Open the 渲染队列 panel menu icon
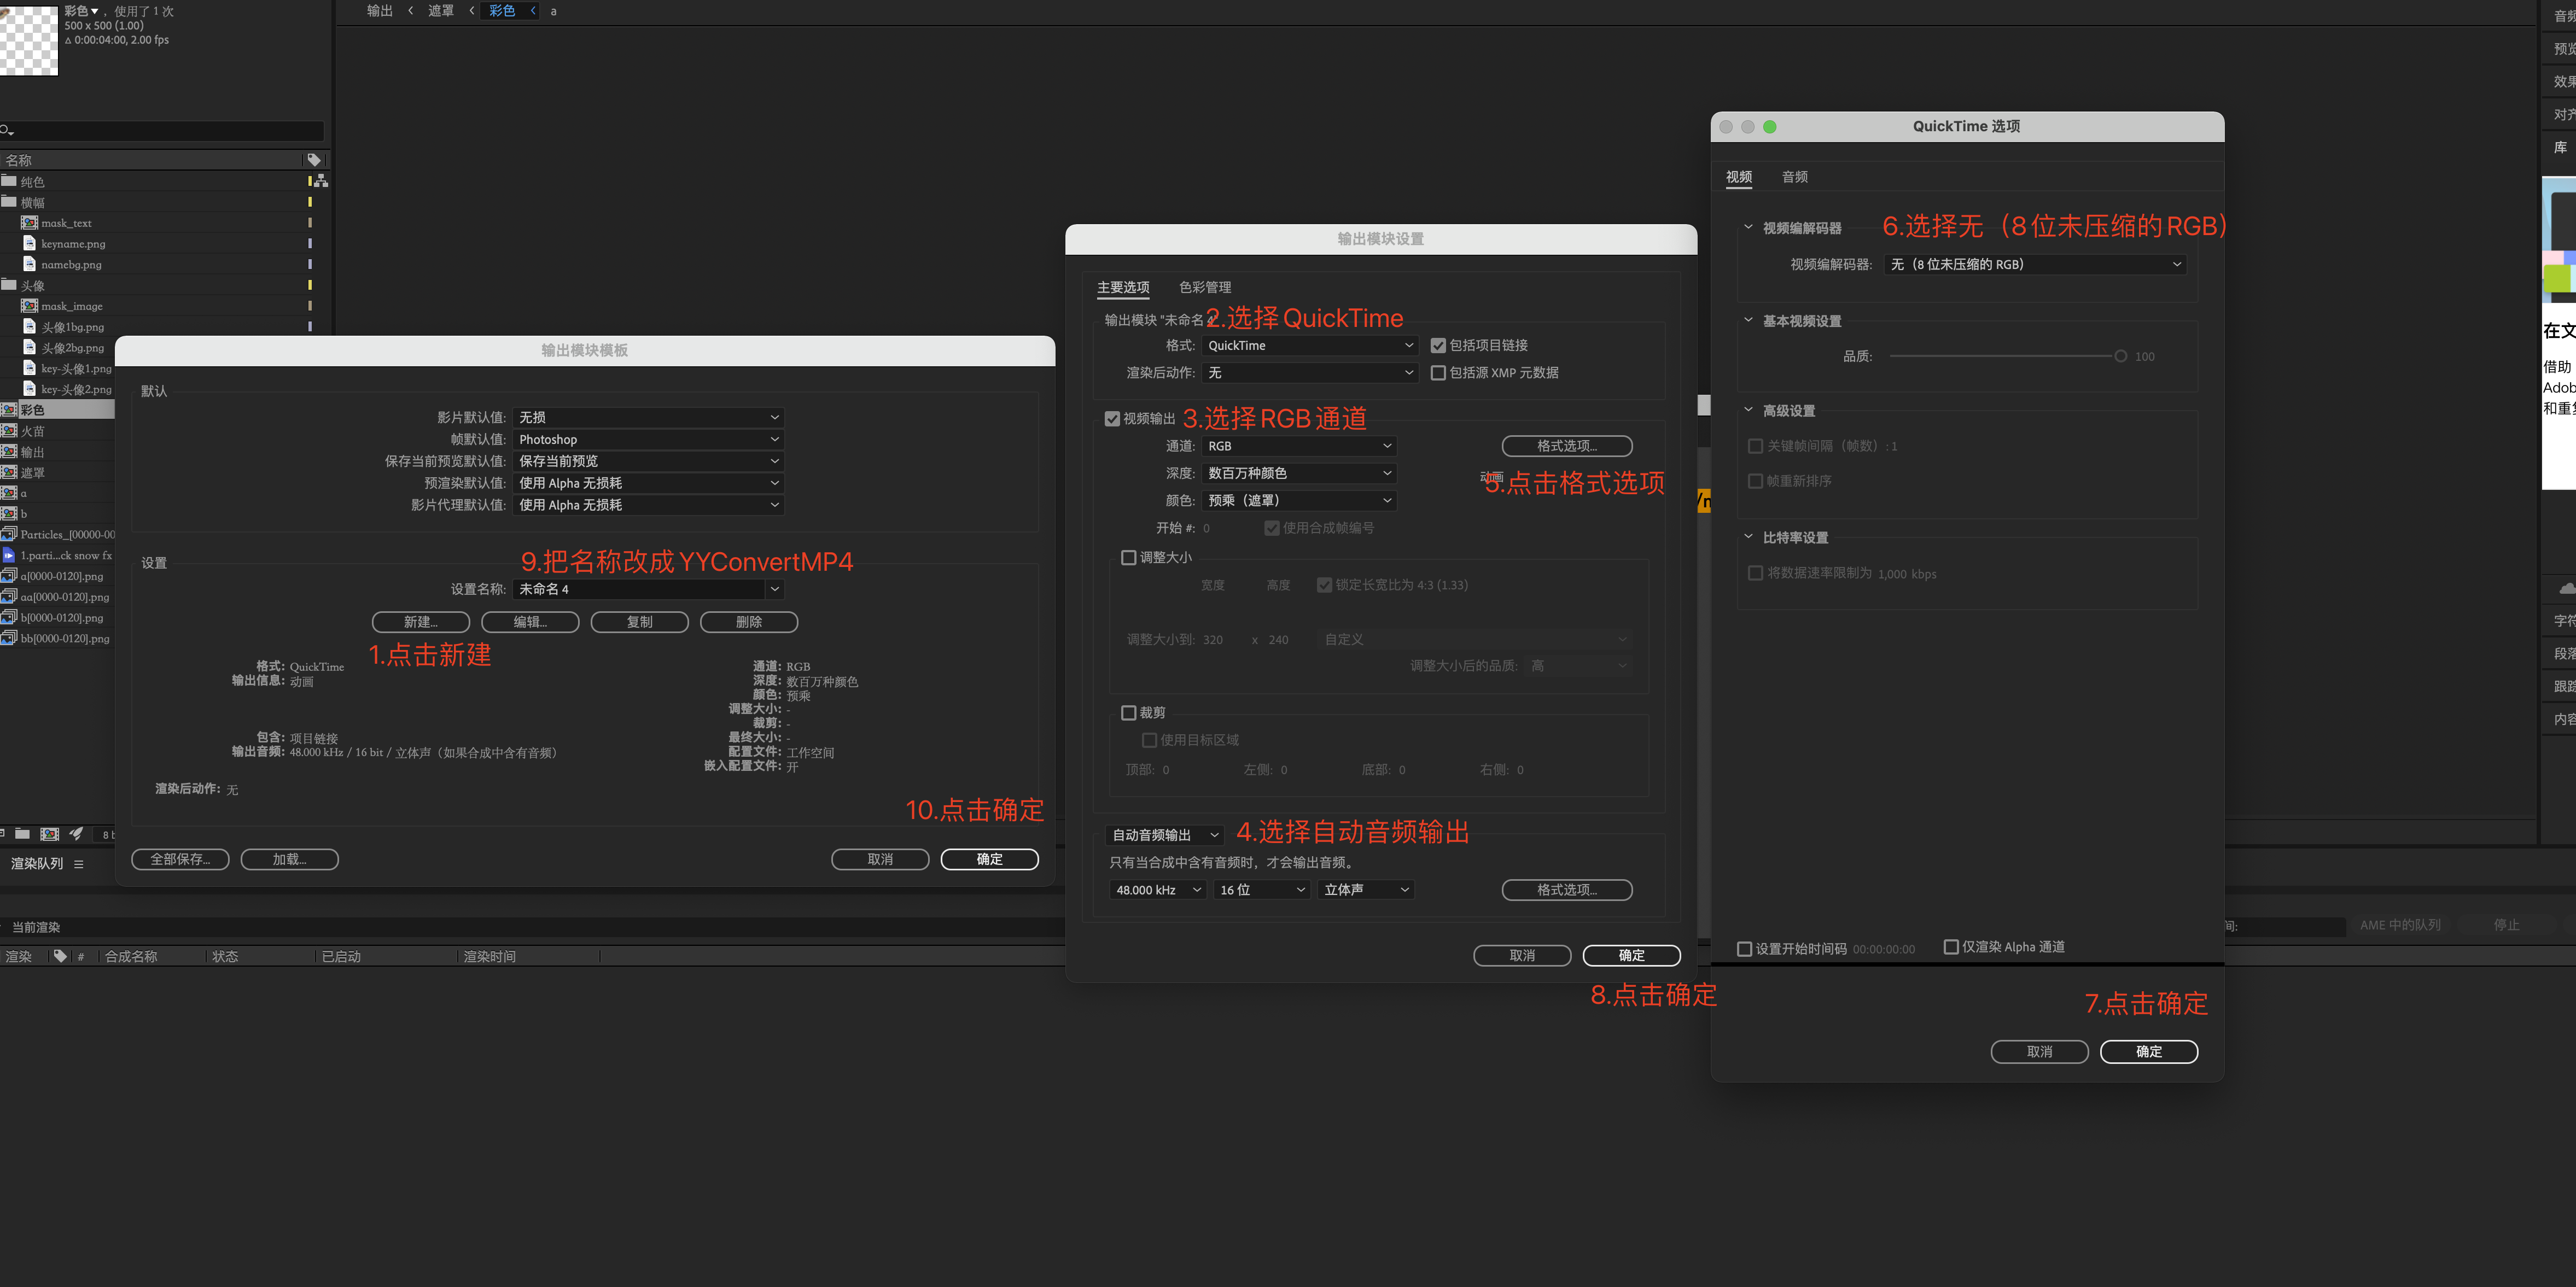 point(79,864)
